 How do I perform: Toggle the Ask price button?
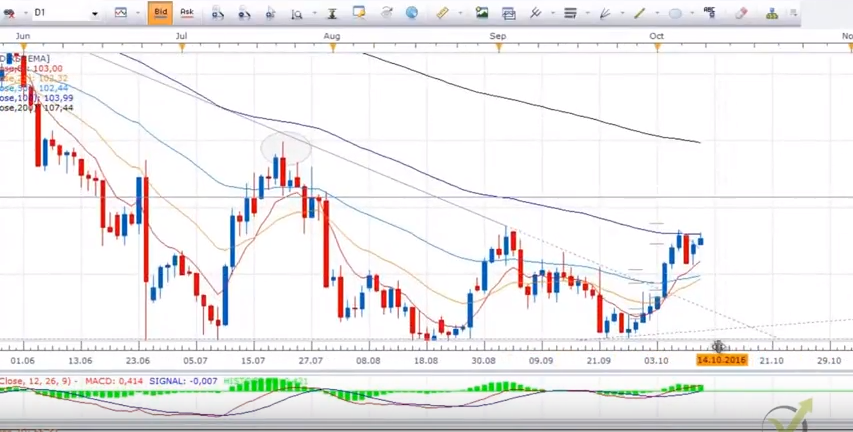[x=187, y=13]
